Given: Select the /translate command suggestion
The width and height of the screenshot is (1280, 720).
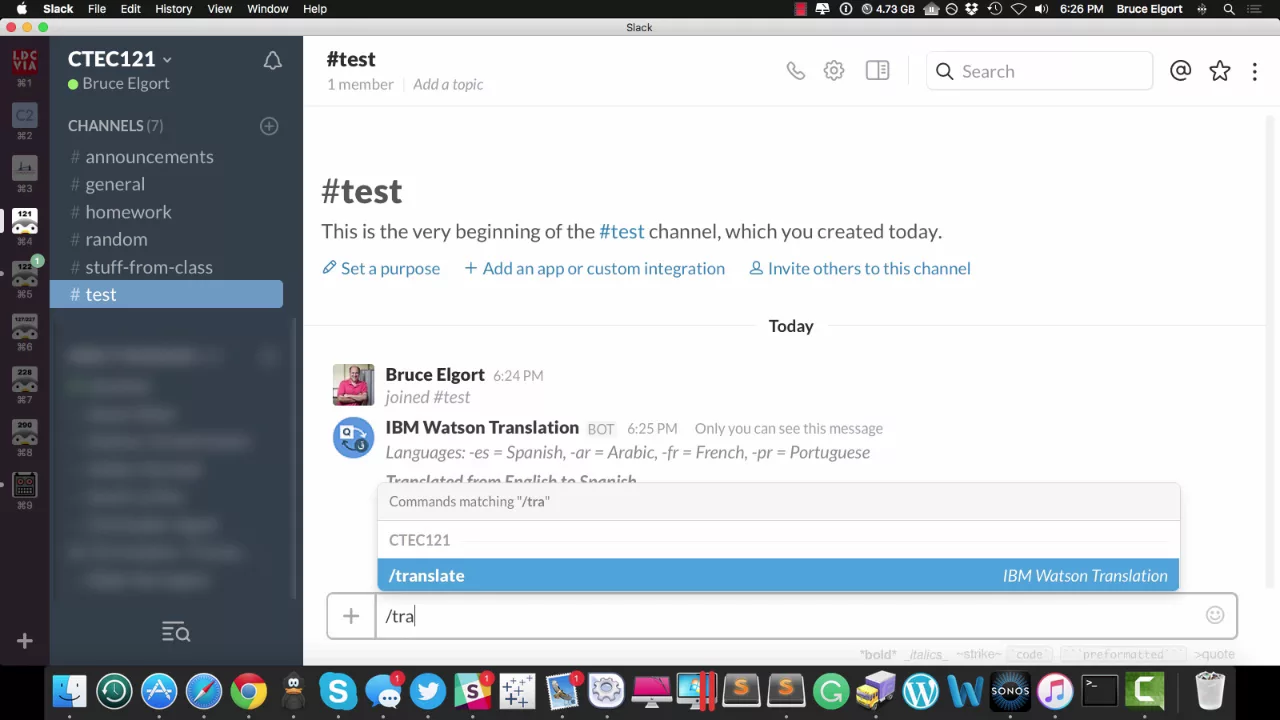Looking at the screenshot, I should [778, 576].
